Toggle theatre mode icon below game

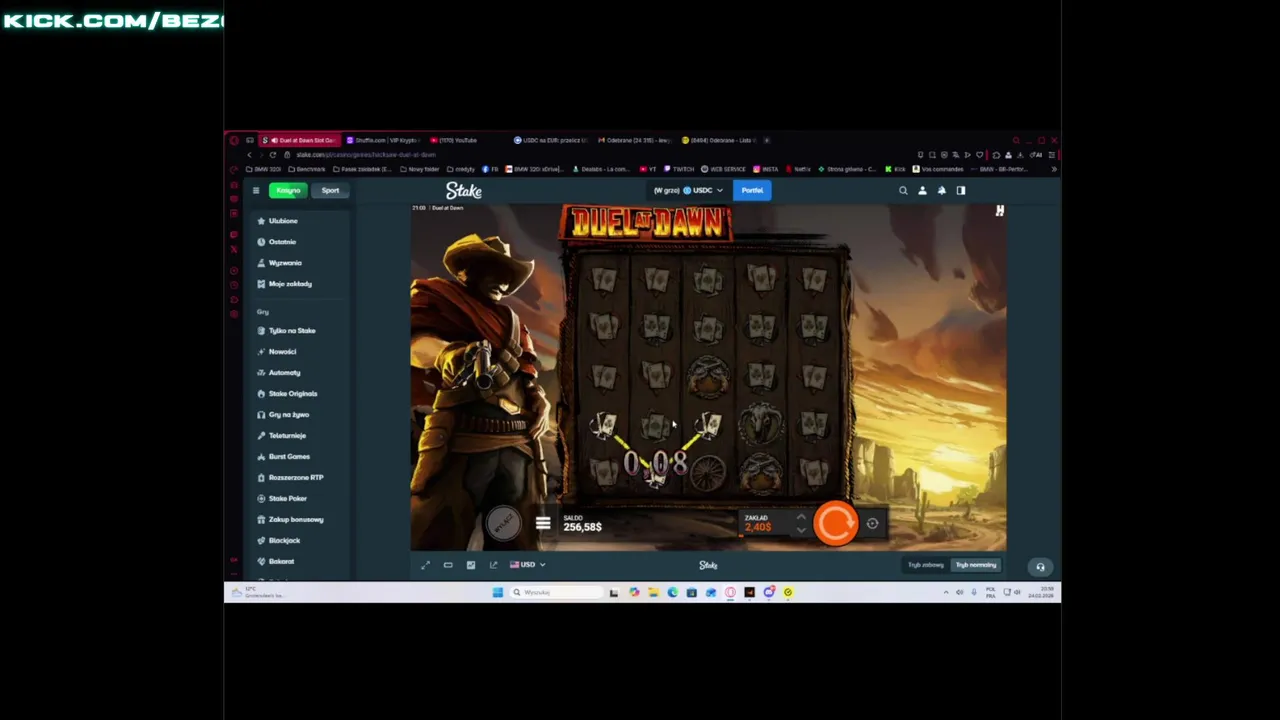(448, 565)
